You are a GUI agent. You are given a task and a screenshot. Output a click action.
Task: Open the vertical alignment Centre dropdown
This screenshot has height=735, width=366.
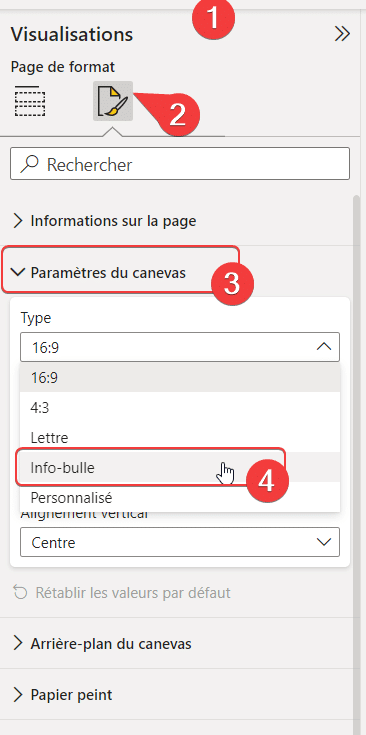click(180, 542)
